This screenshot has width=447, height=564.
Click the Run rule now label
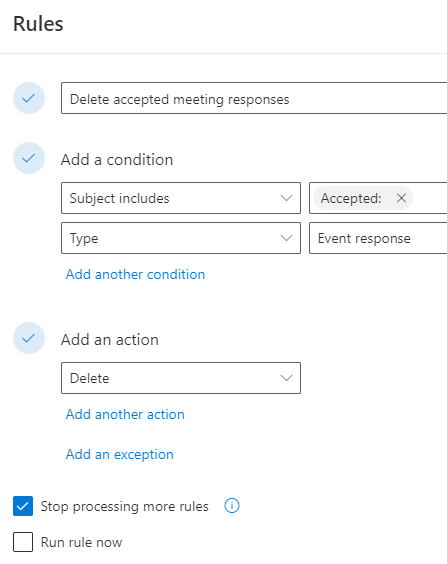click(x=82, y=542)
